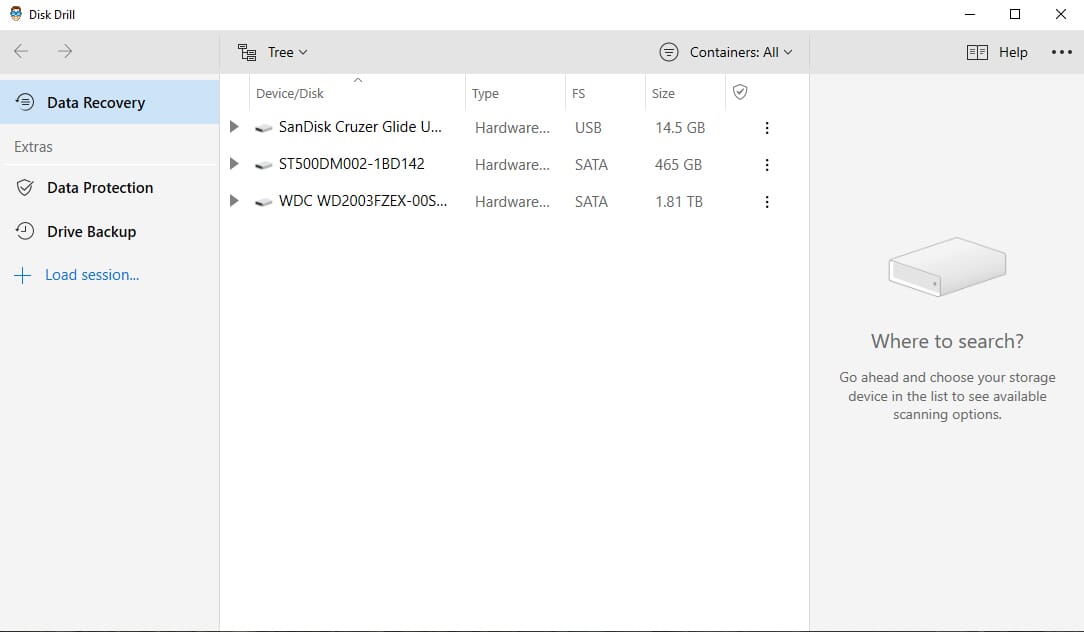Click the Load session link
Viewport: 1084px width, 632px height.
[x=92, y=275]
